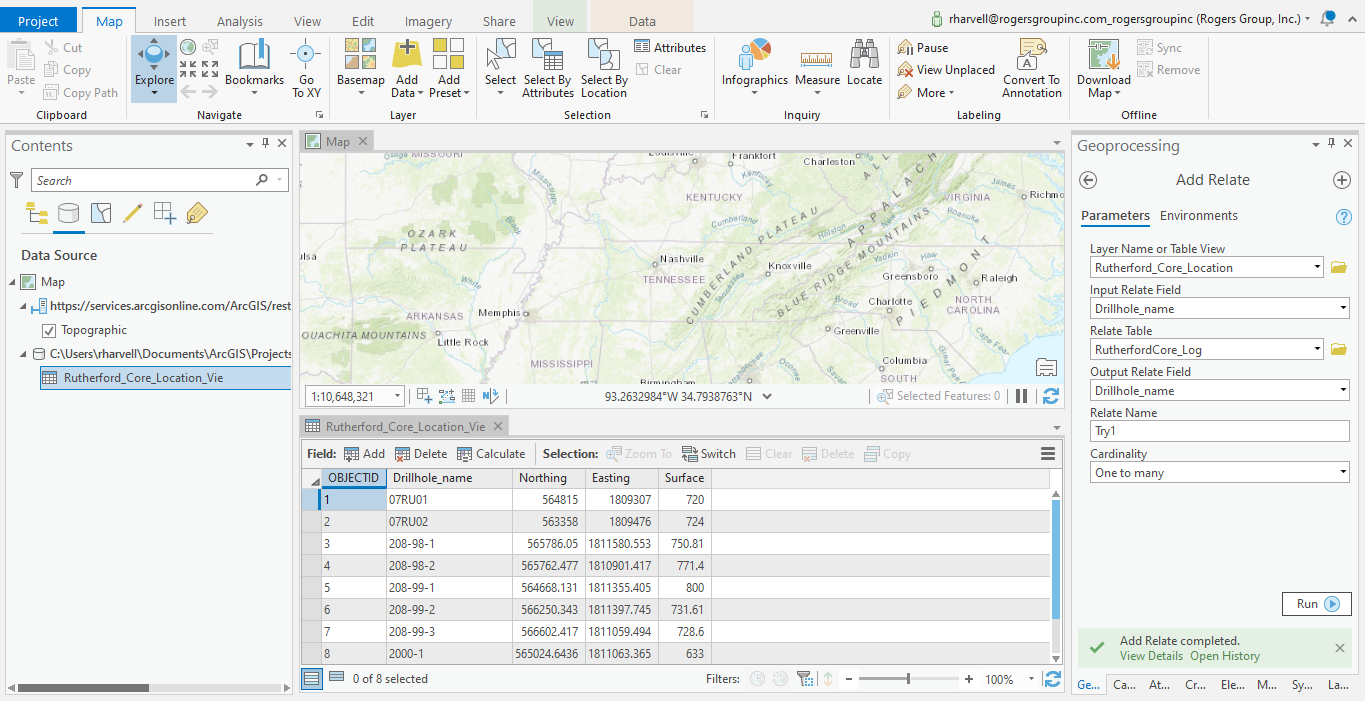This screenshot has width=1365, height=701.
Task: Toggle show selected records view
Action: click(337, 678)
